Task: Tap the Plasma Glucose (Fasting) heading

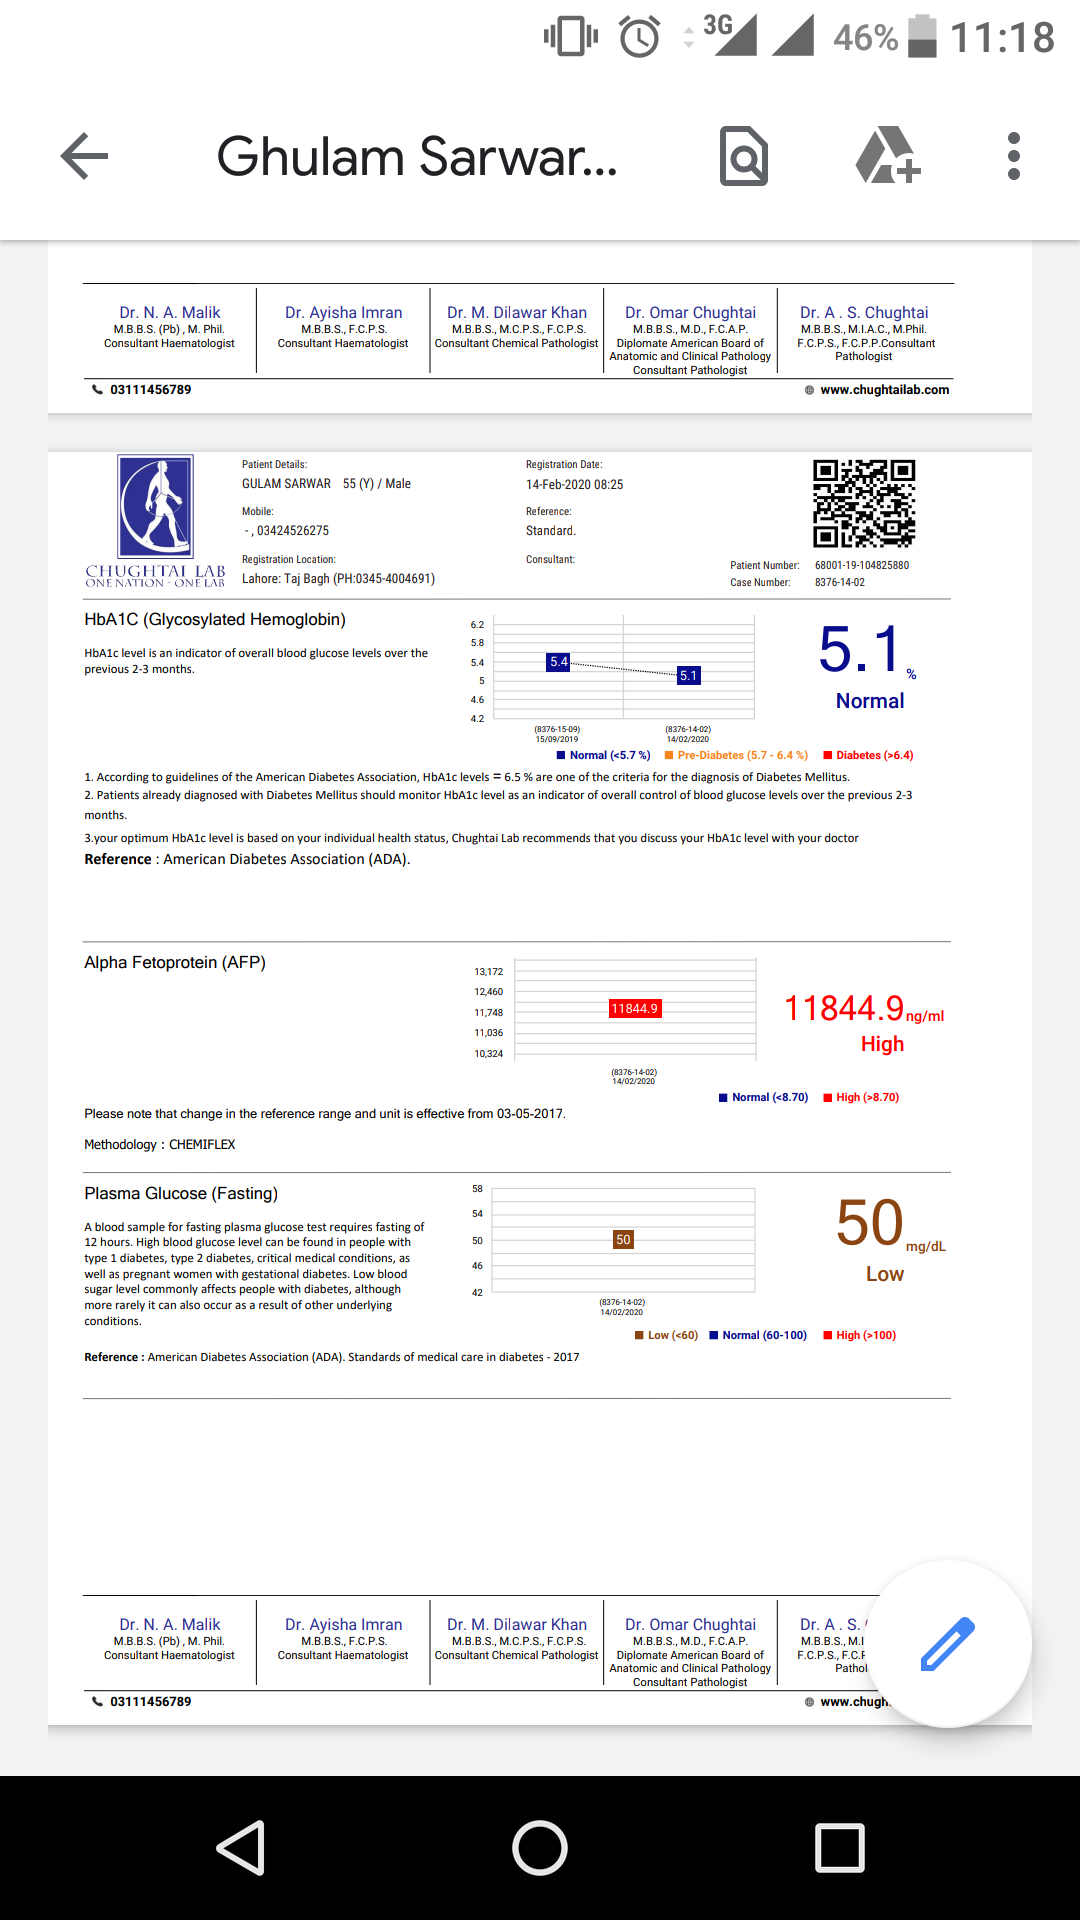Action: click(181, 1194)
